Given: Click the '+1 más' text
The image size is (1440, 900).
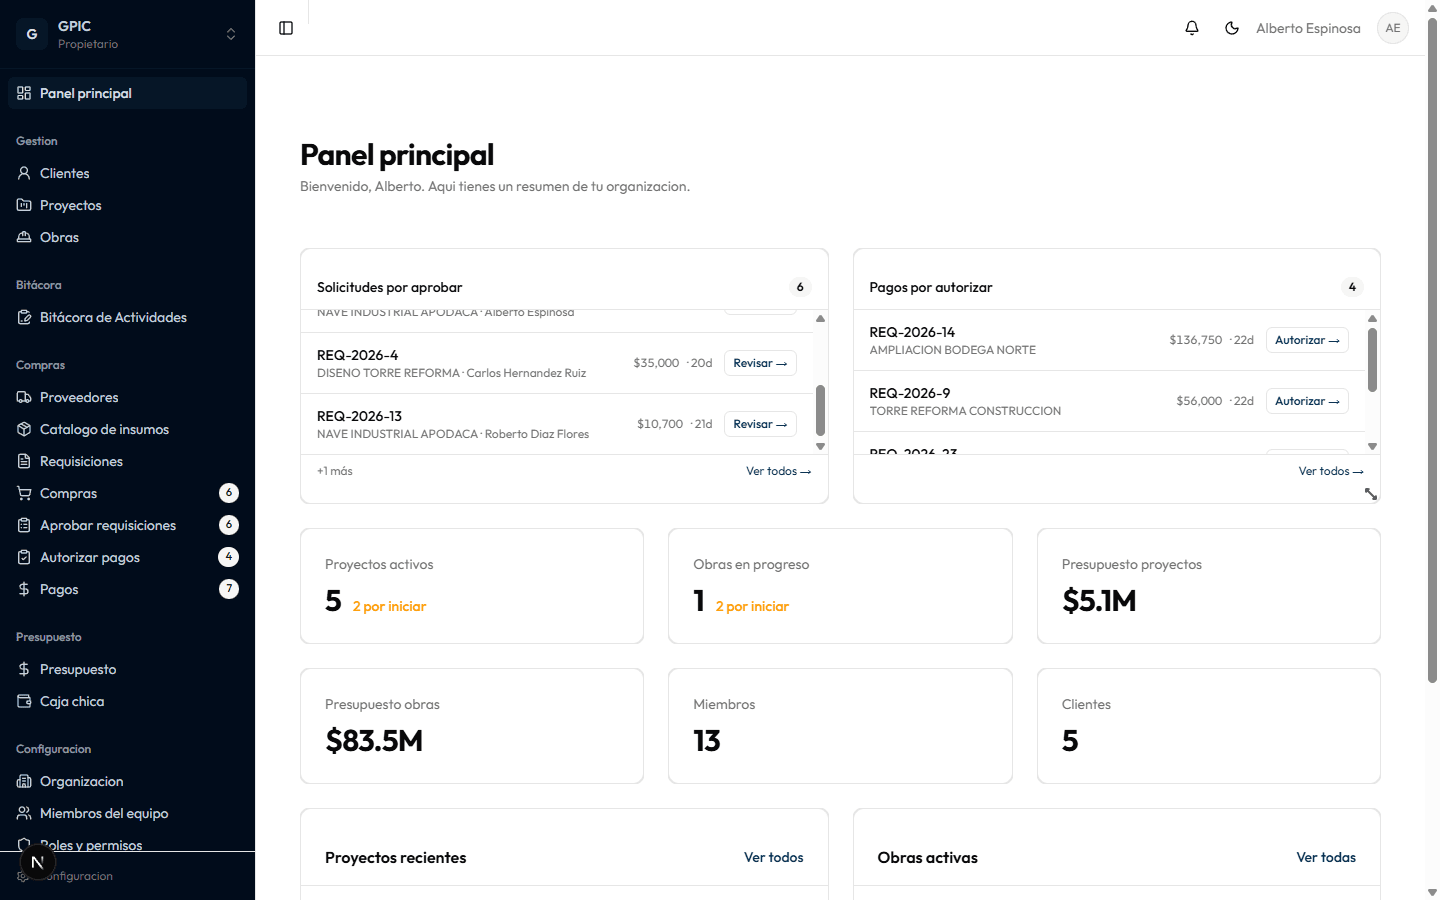Looking at the screenshot, I should [x=335, y=471].
